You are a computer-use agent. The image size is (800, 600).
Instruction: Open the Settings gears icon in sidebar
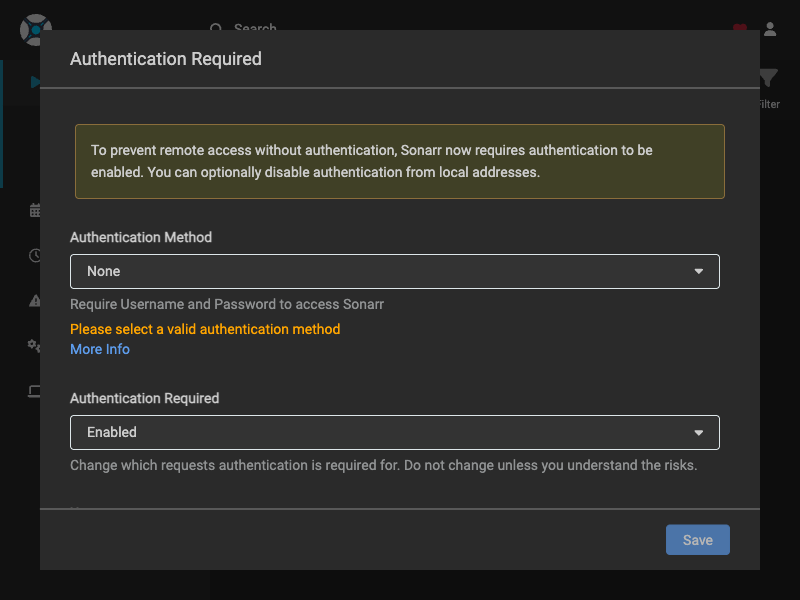tap(35, 345)
